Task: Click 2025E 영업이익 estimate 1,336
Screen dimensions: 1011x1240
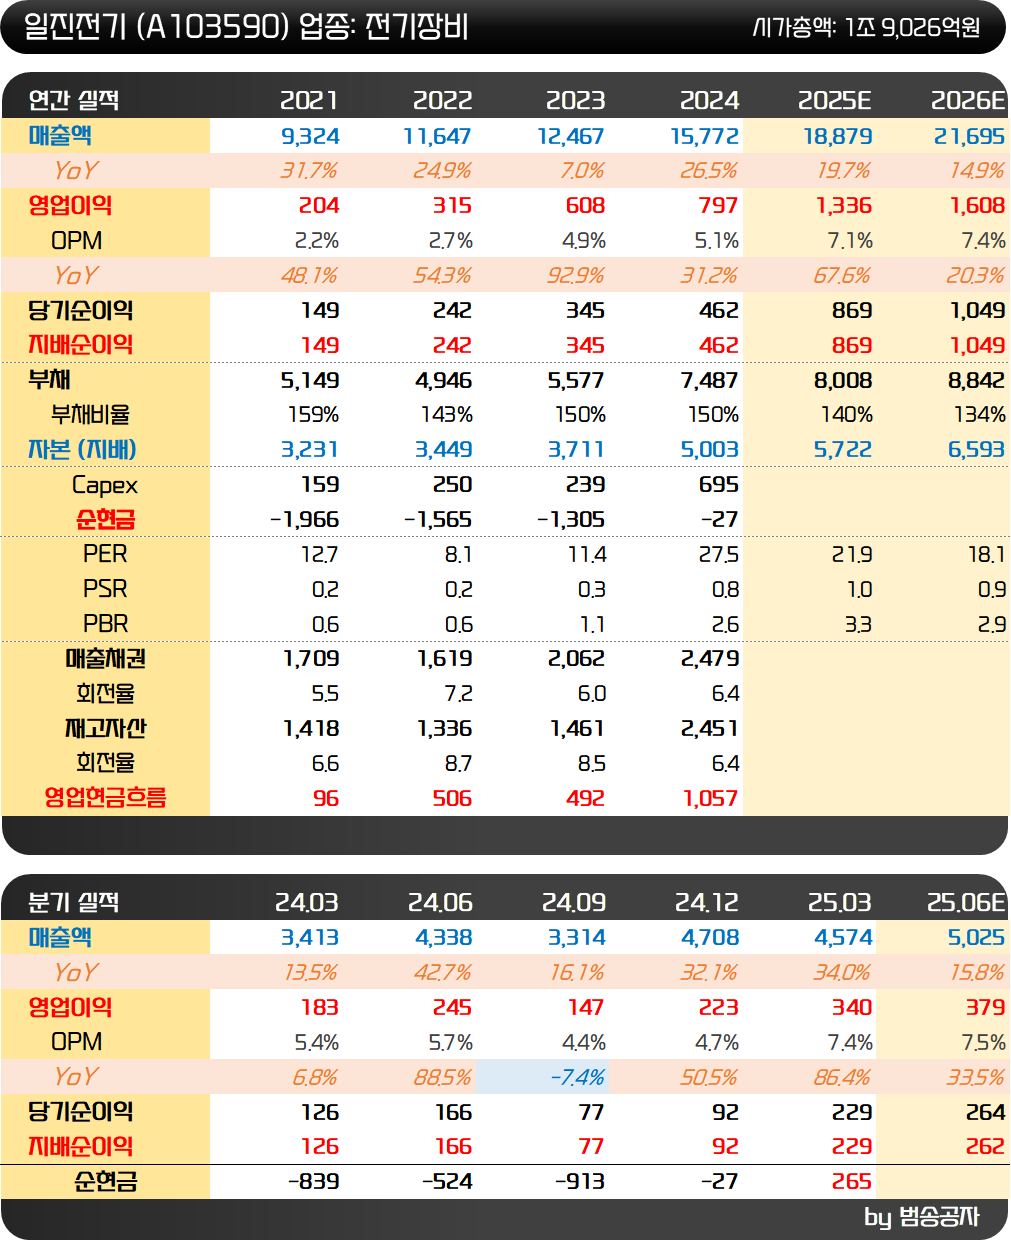Action: 844,205
